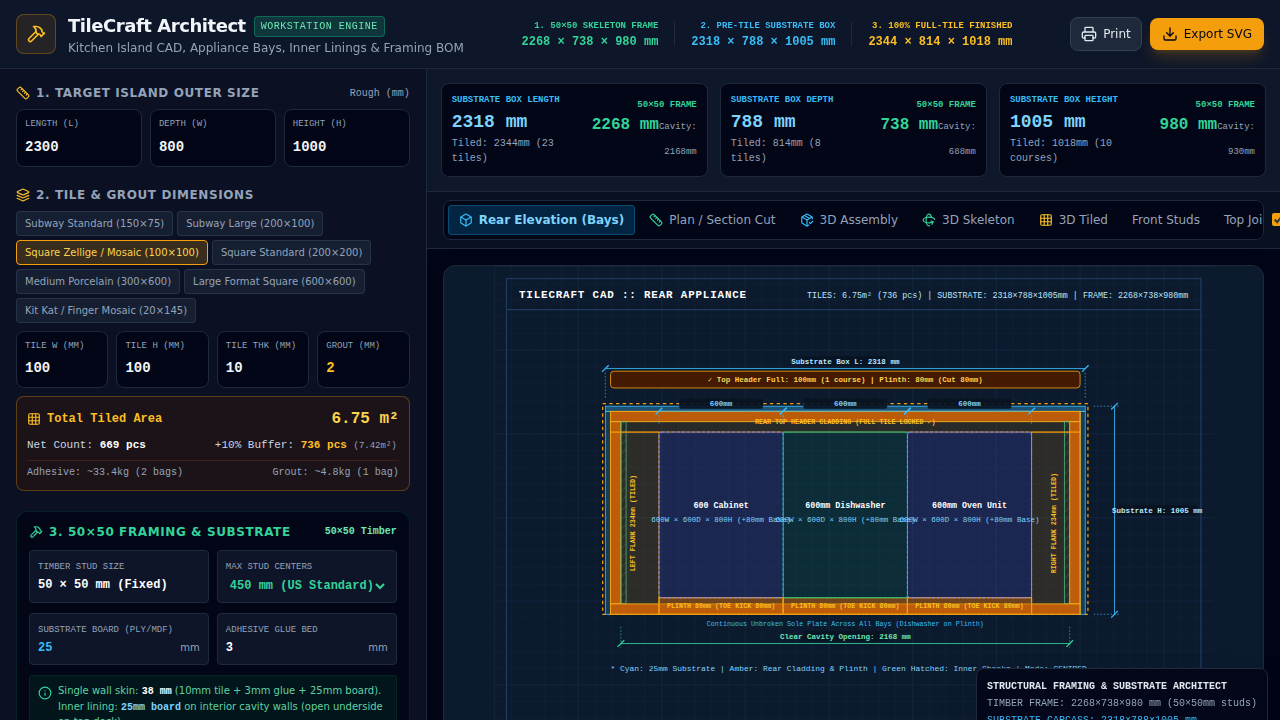Choose Large Format Square (600×600) preset

274,282
